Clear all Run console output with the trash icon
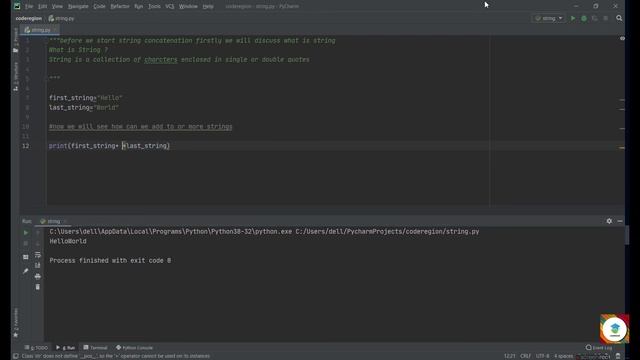The height and width of the screenshot is (360, 640). click(38, 287)
